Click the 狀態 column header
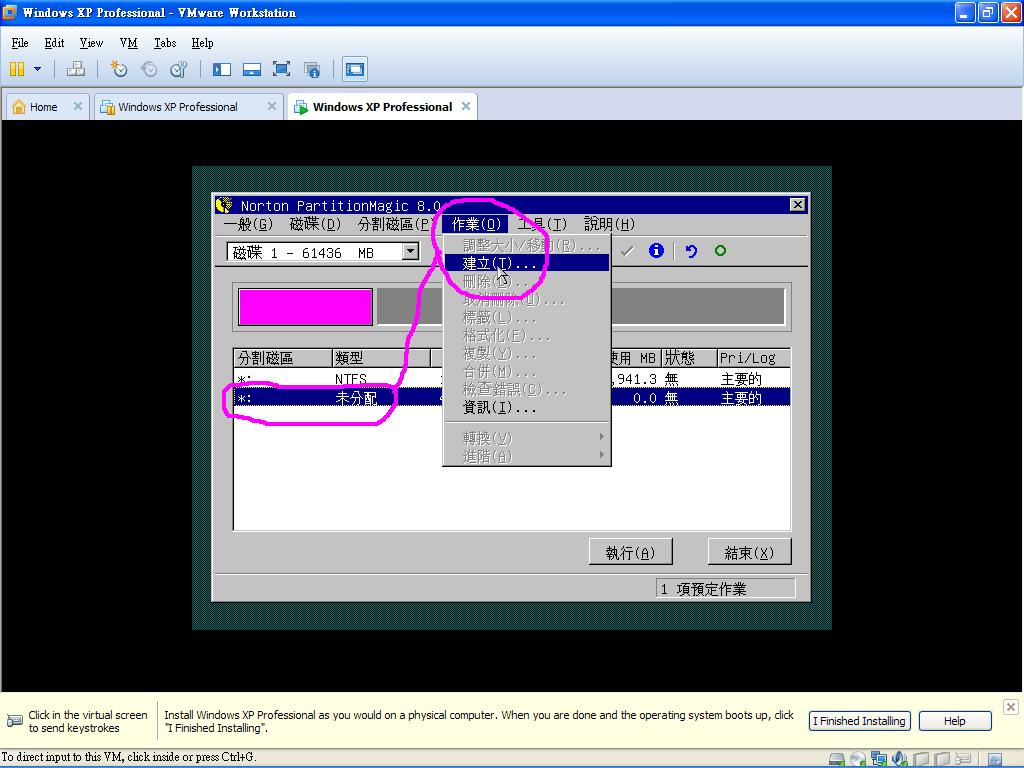This screenshot has height=768, width=1024. click(689, 358)
